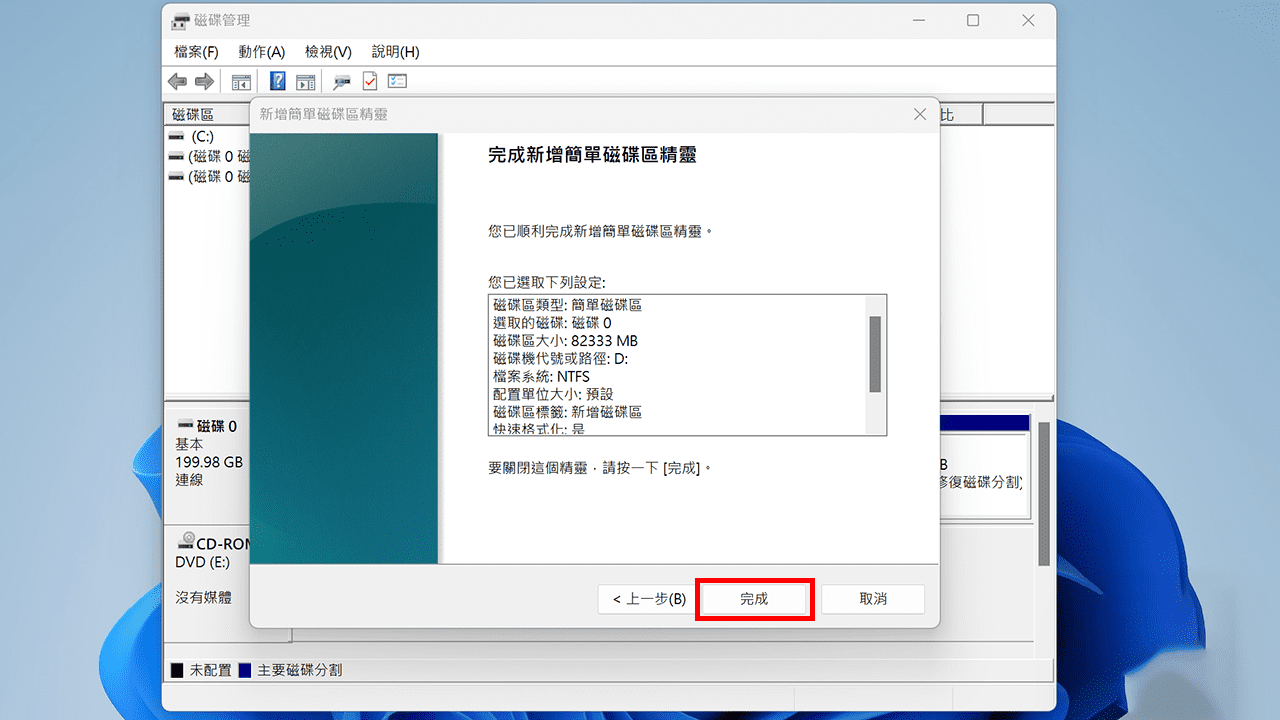This screenshot has height=720, width=1280.
Task: Click the blue checklist toolbar icon
Action: click(x=396, y=81)
